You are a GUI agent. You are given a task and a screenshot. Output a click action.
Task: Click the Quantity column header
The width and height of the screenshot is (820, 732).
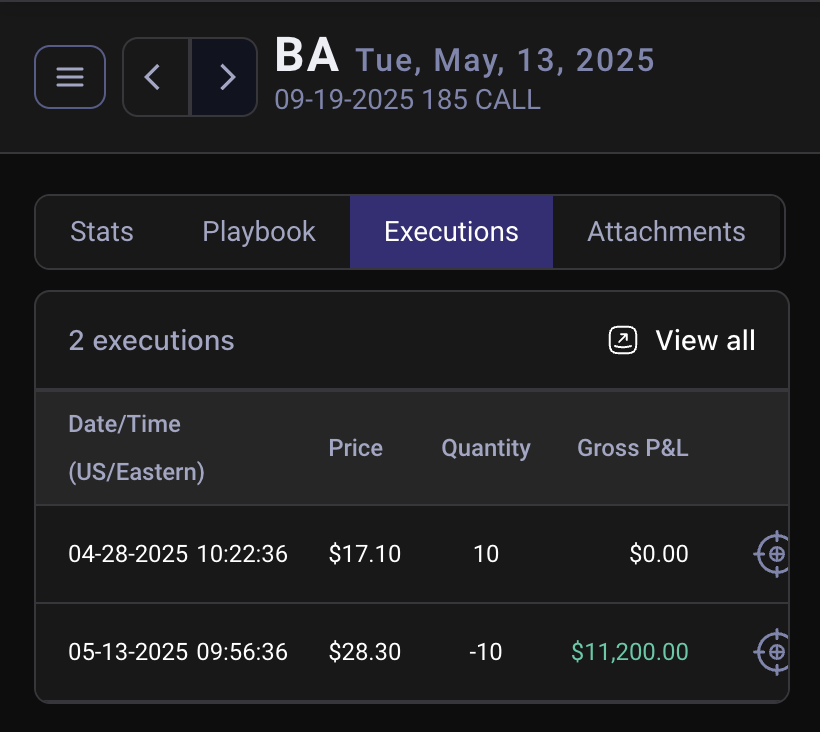coord(486,448)
